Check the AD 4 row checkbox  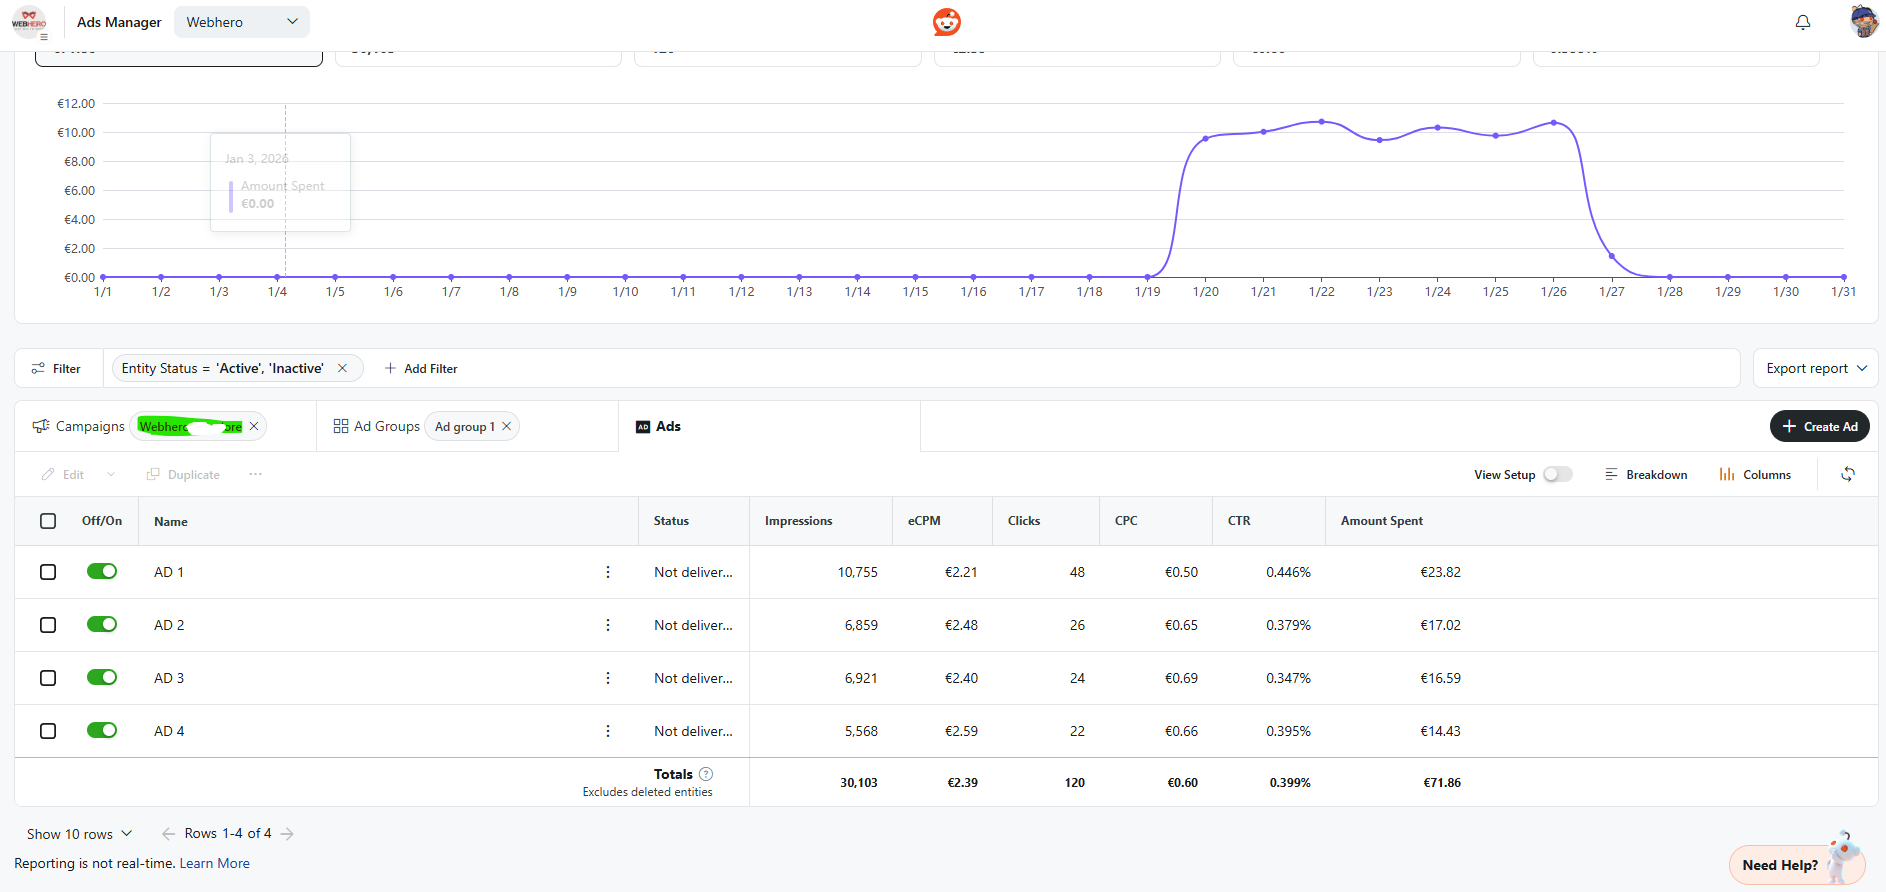click(48, 731)
